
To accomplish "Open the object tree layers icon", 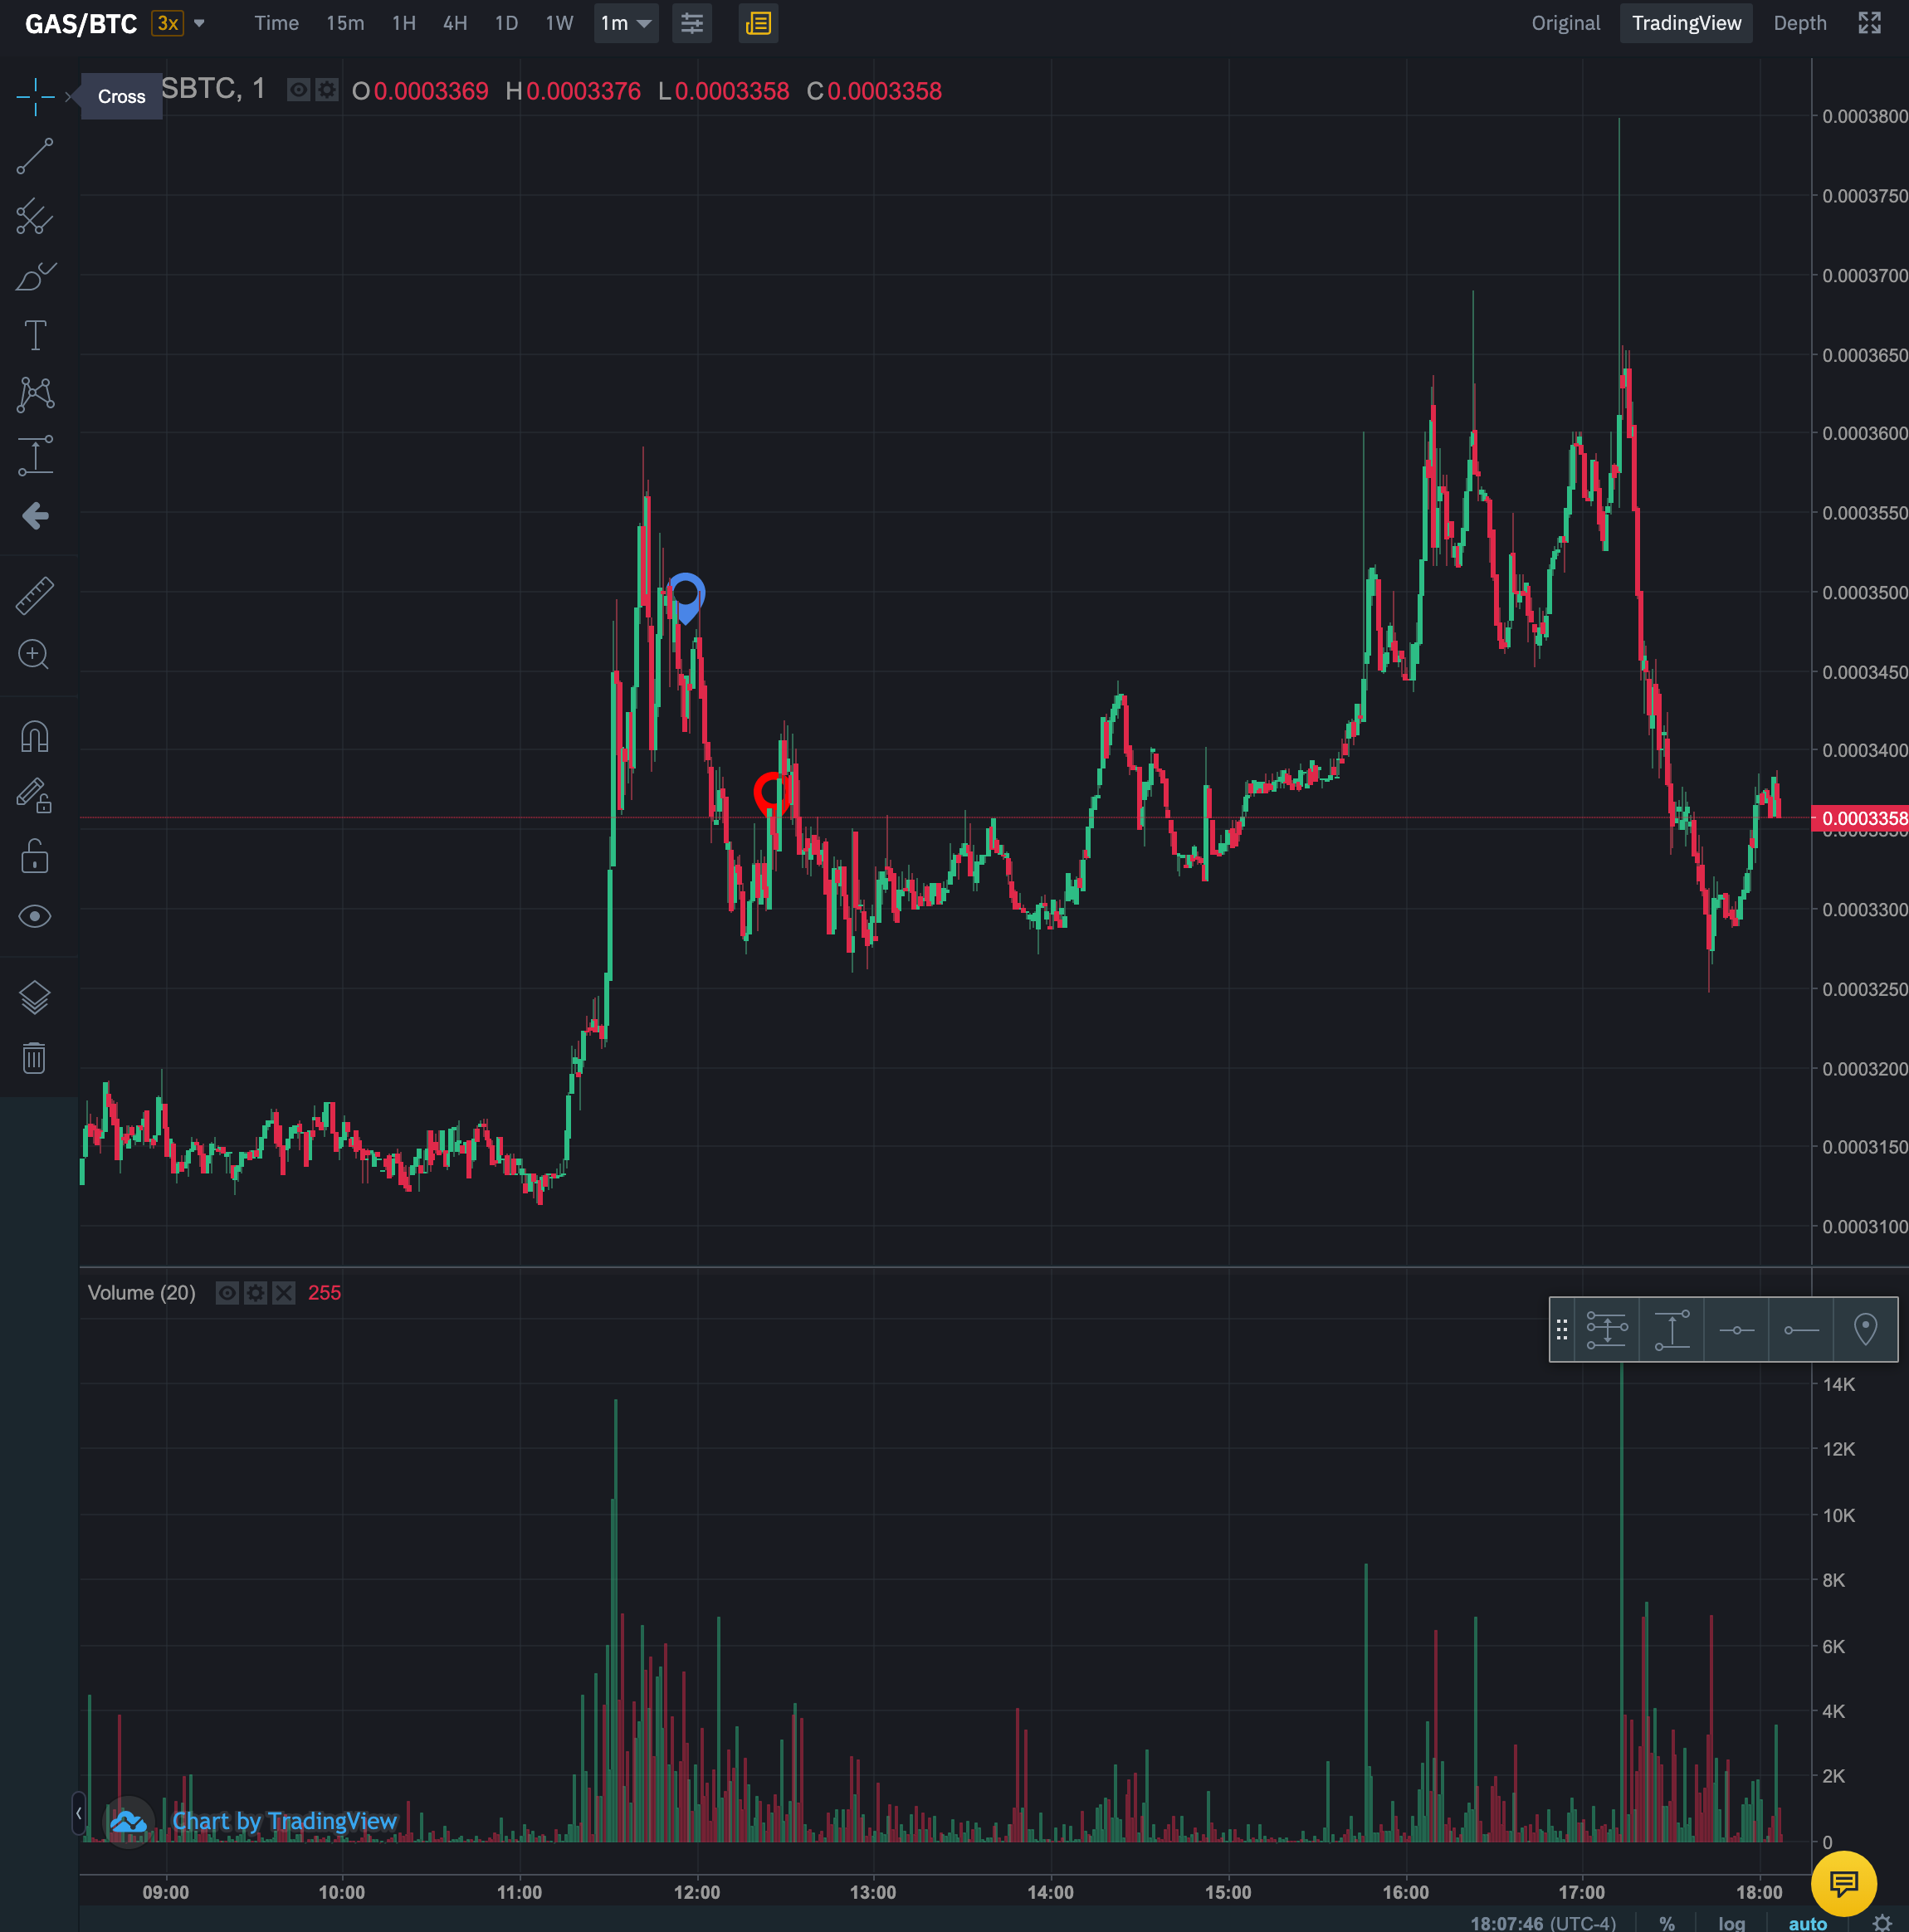I will (x=35, y=996).
